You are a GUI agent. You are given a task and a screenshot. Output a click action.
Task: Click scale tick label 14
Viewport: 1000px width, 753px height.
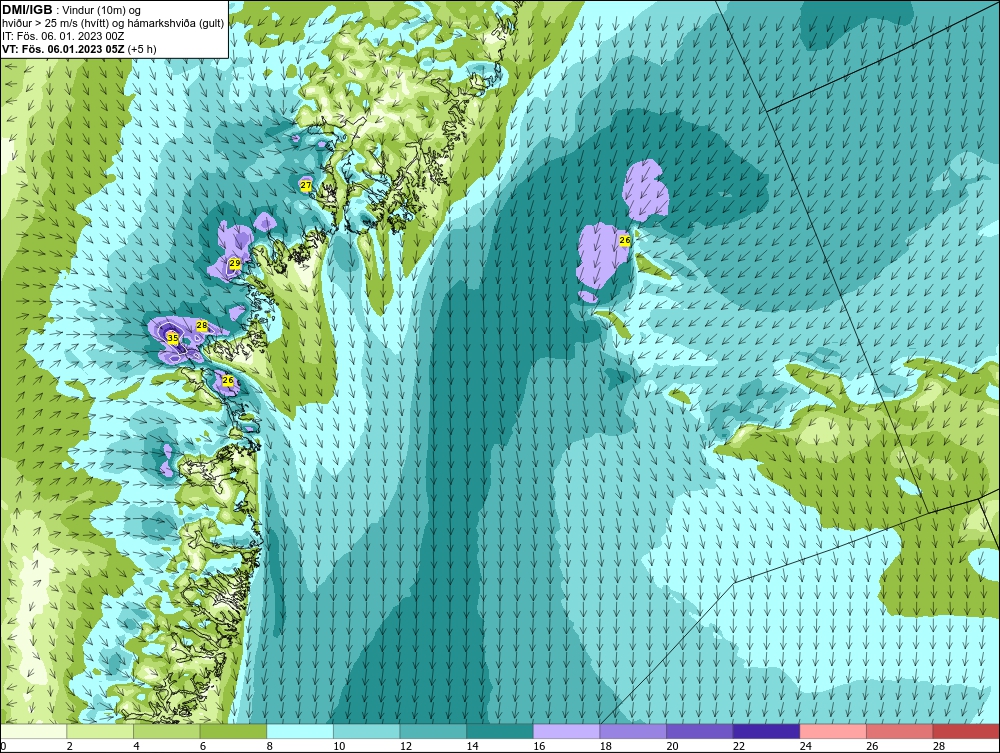[472, 746]
